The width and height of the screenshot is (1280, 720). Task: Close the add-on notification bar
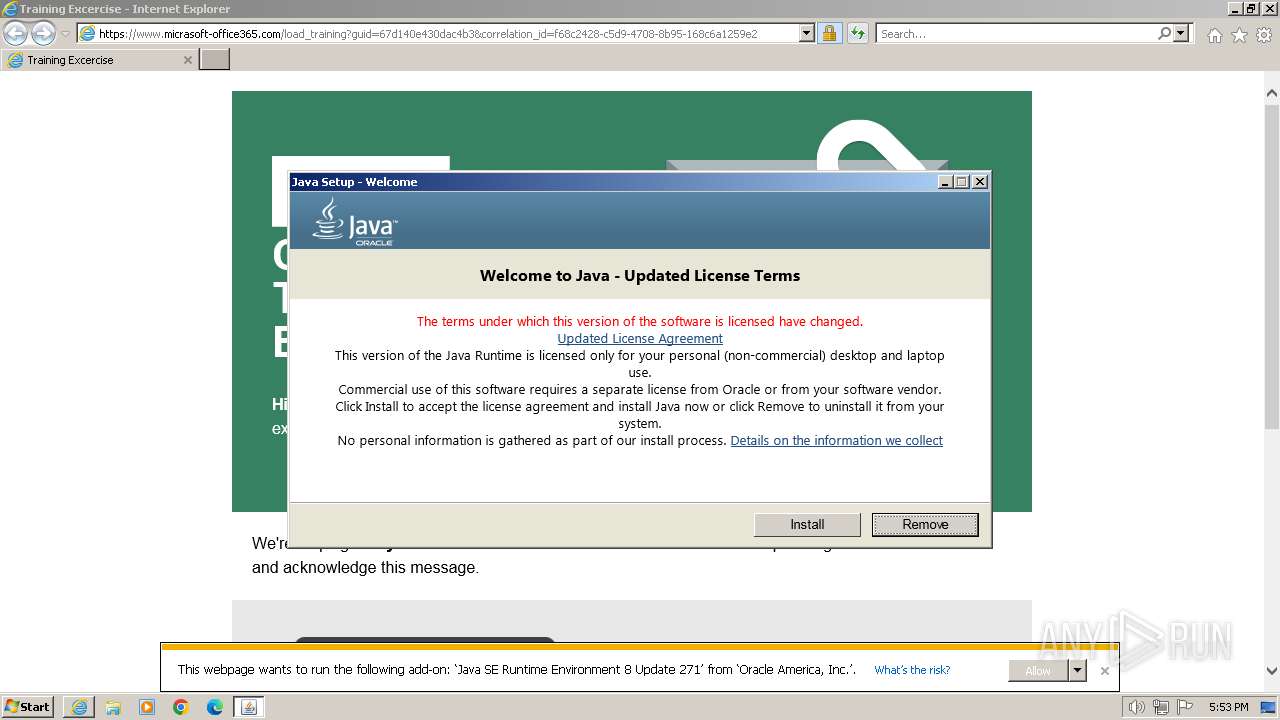[x=1104, y=671]
